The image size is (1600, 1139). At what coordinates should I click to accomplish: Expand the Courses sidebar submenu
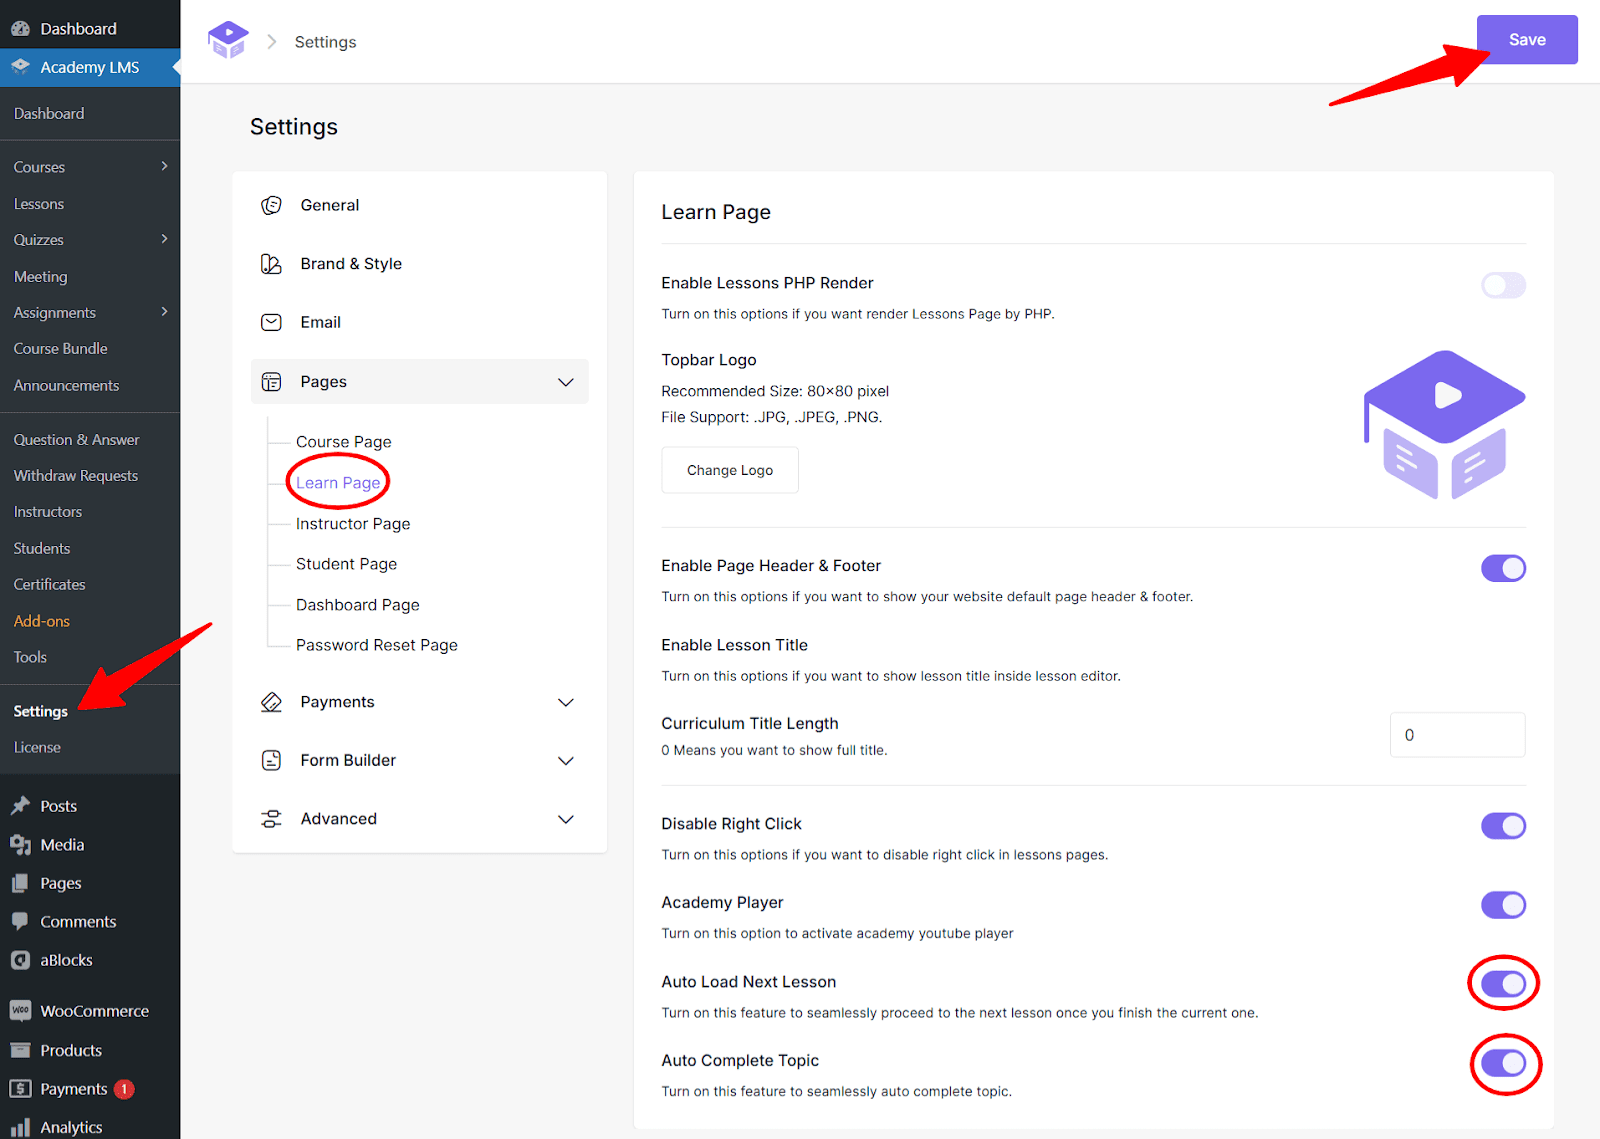pos(163,166)
